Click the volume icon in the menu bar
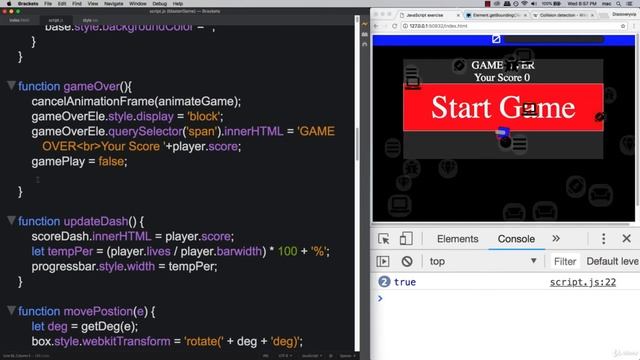640x360 pixels. [534, 4]
